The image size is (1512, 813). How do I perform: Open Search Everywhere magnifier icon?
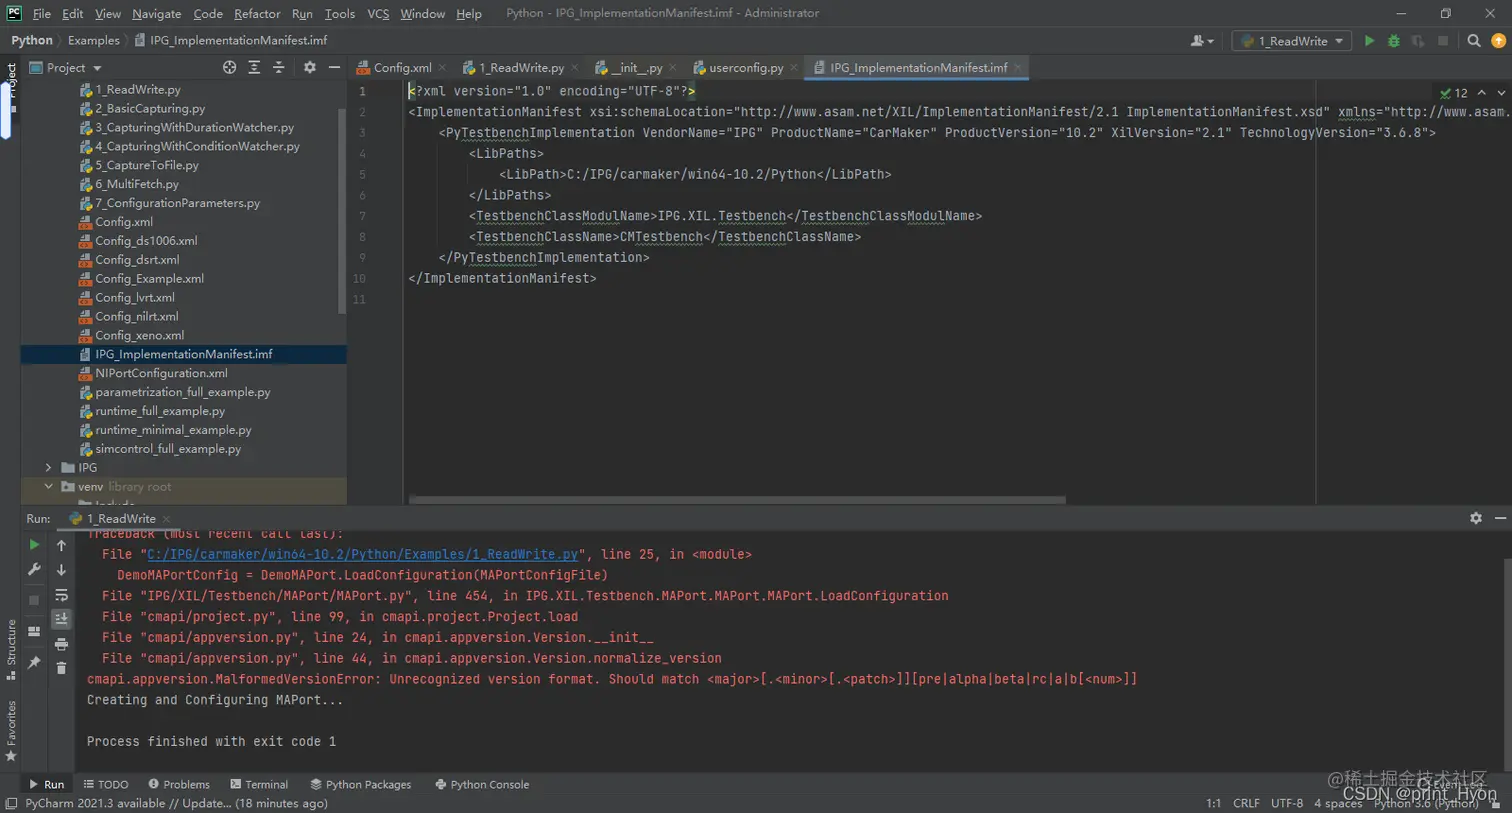(x=1473, y=41)
